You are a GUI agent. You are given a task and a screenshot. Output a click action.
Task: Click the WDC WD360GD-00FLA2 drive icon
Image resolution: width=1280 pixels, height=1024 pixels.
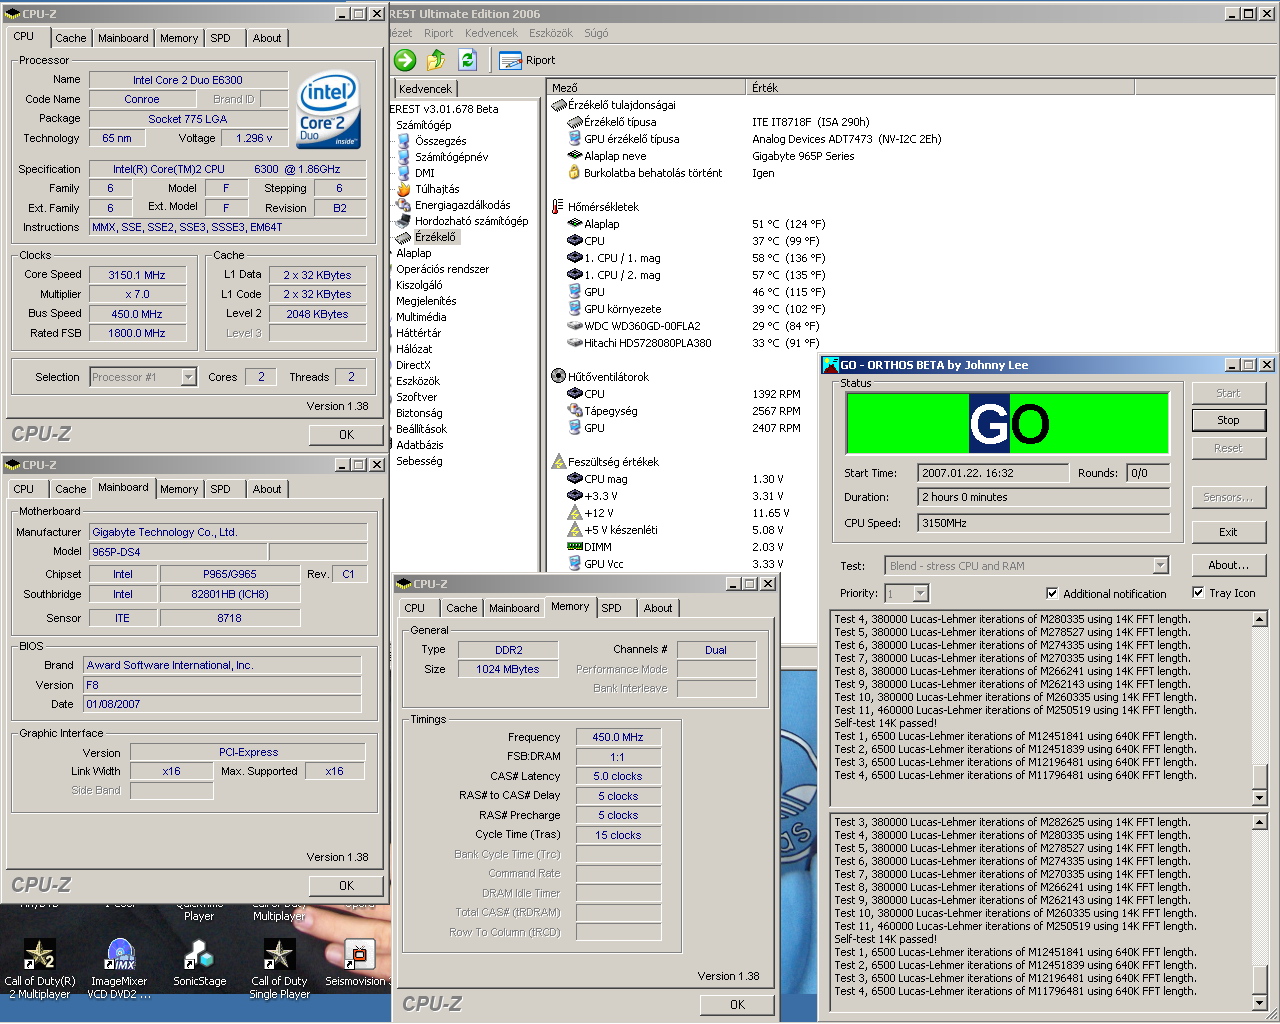click(574, 326)
